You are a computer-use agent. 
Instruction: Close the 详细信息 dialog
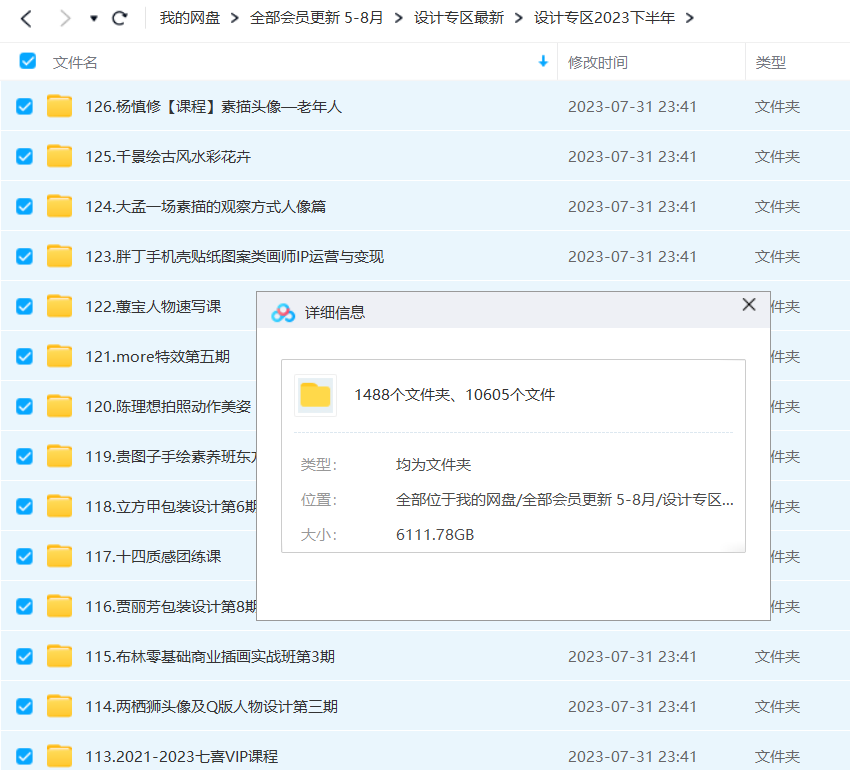click(x=748, y=305)
